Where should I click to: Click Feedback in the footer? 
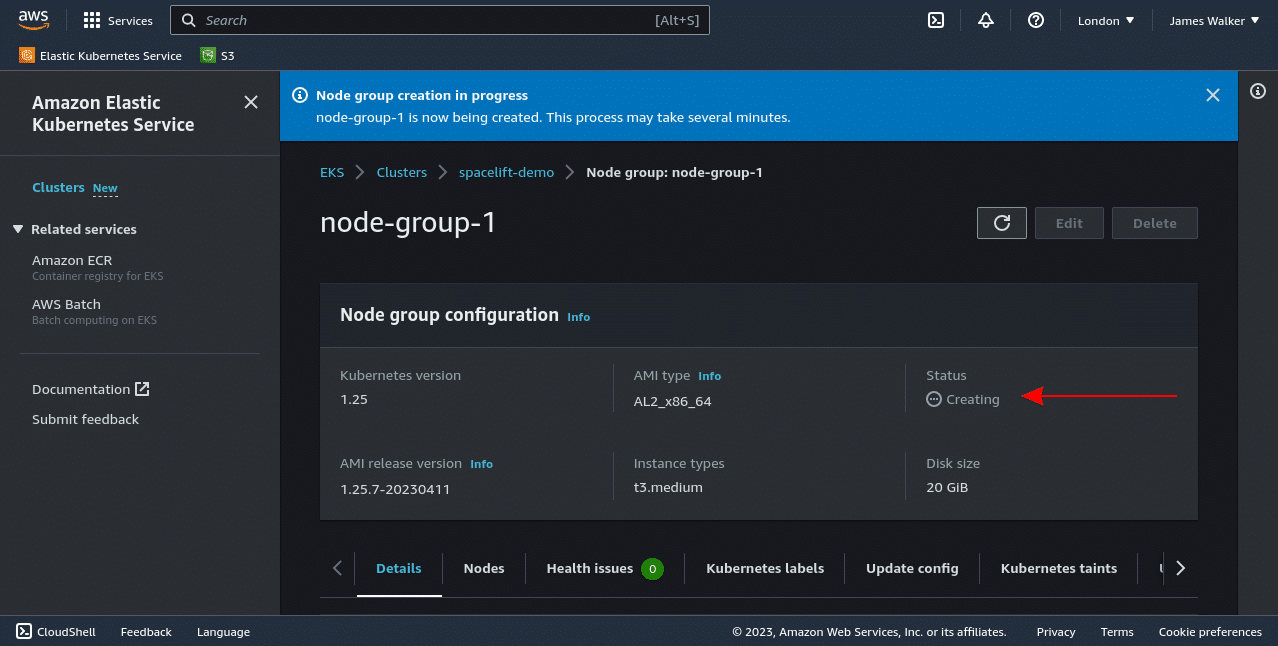146,631
